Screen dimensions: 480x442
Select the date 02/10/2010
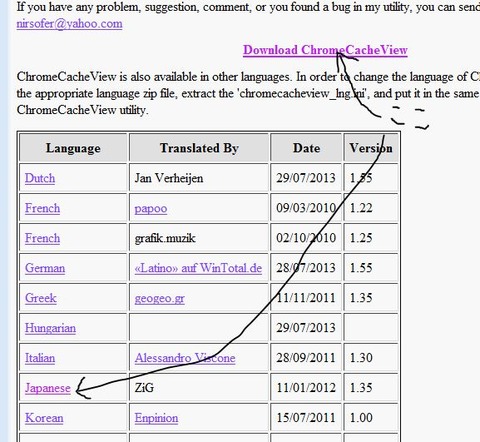point(306,238)
